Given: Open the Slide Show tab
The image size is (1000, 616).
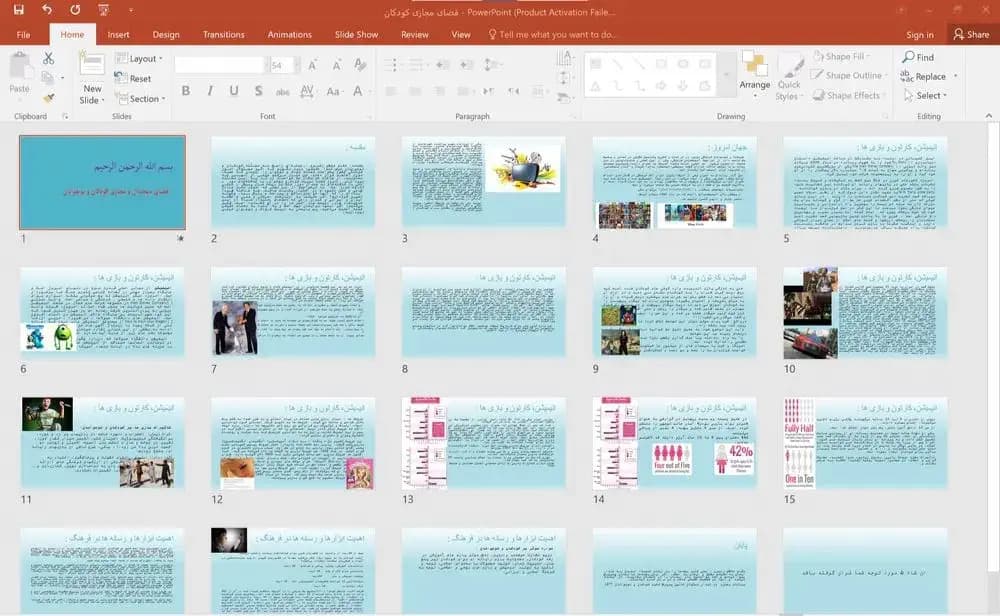Looking at the screenshot, I should click(x=356, y=34).
